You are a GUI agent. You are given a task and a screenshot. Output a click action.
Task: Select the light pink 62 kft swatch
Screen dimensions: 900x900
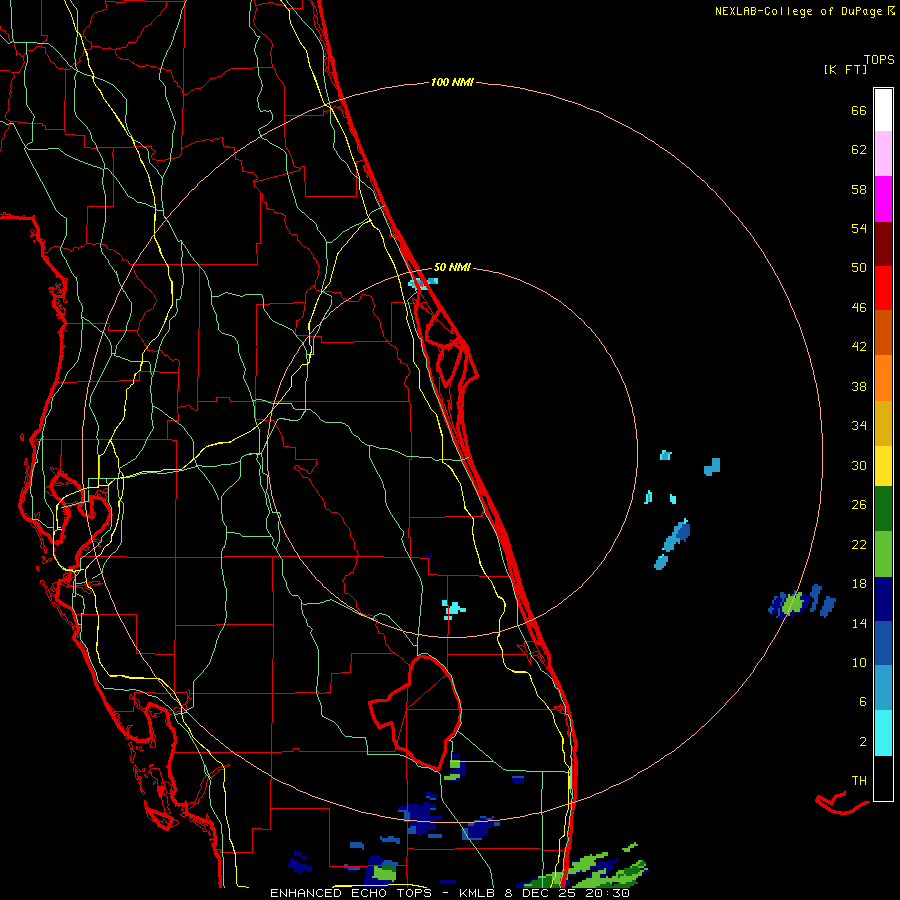click(x=883, y=153)
